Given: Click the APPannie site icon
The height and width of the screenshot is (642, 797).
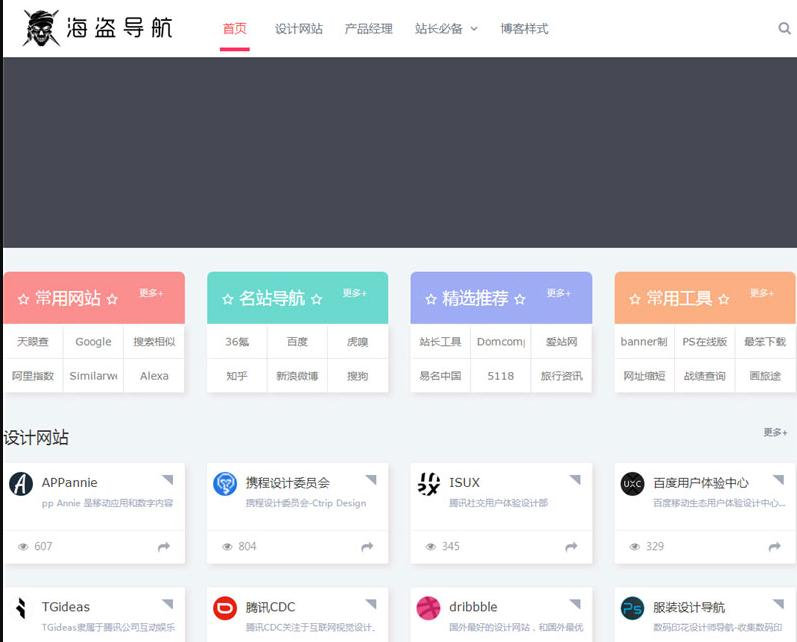Looking at the screenshot, I should coord(21,483).
